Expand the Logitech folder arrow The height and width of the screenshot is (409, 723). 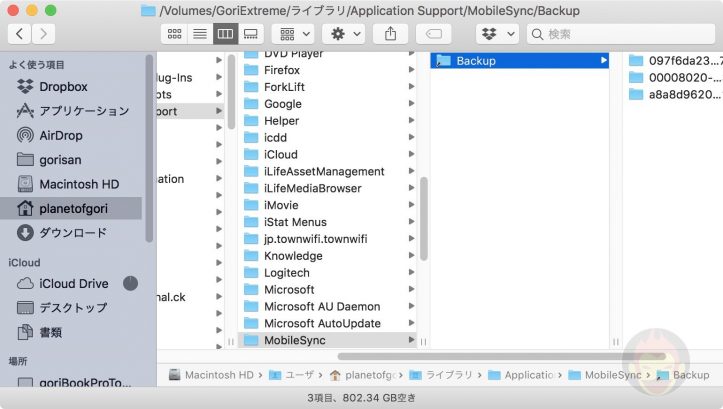(411, 272)
